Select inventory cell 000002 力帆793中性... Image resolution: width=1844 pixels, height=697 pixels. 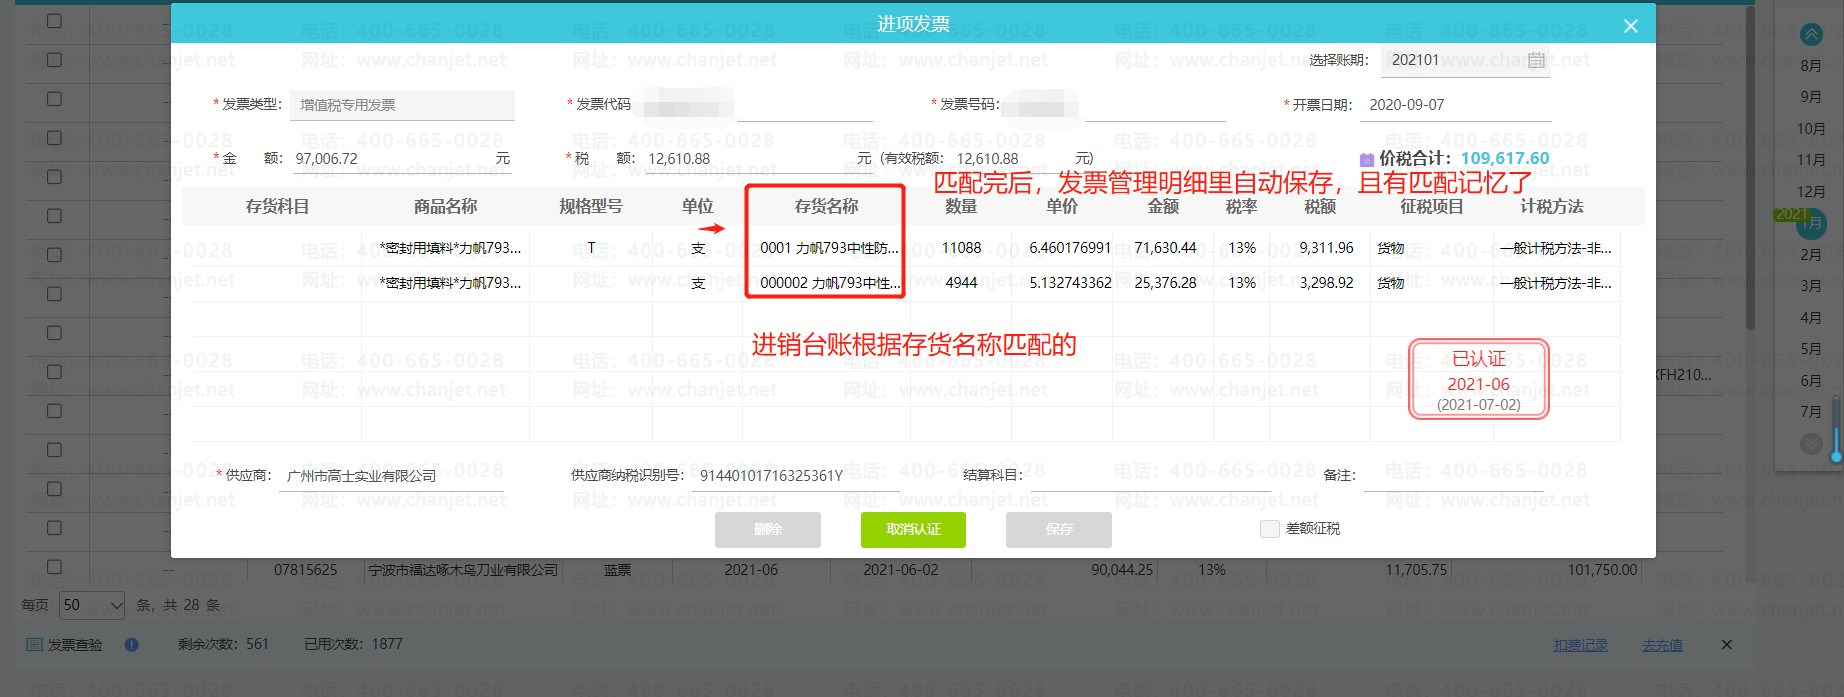tap(829, 283)
